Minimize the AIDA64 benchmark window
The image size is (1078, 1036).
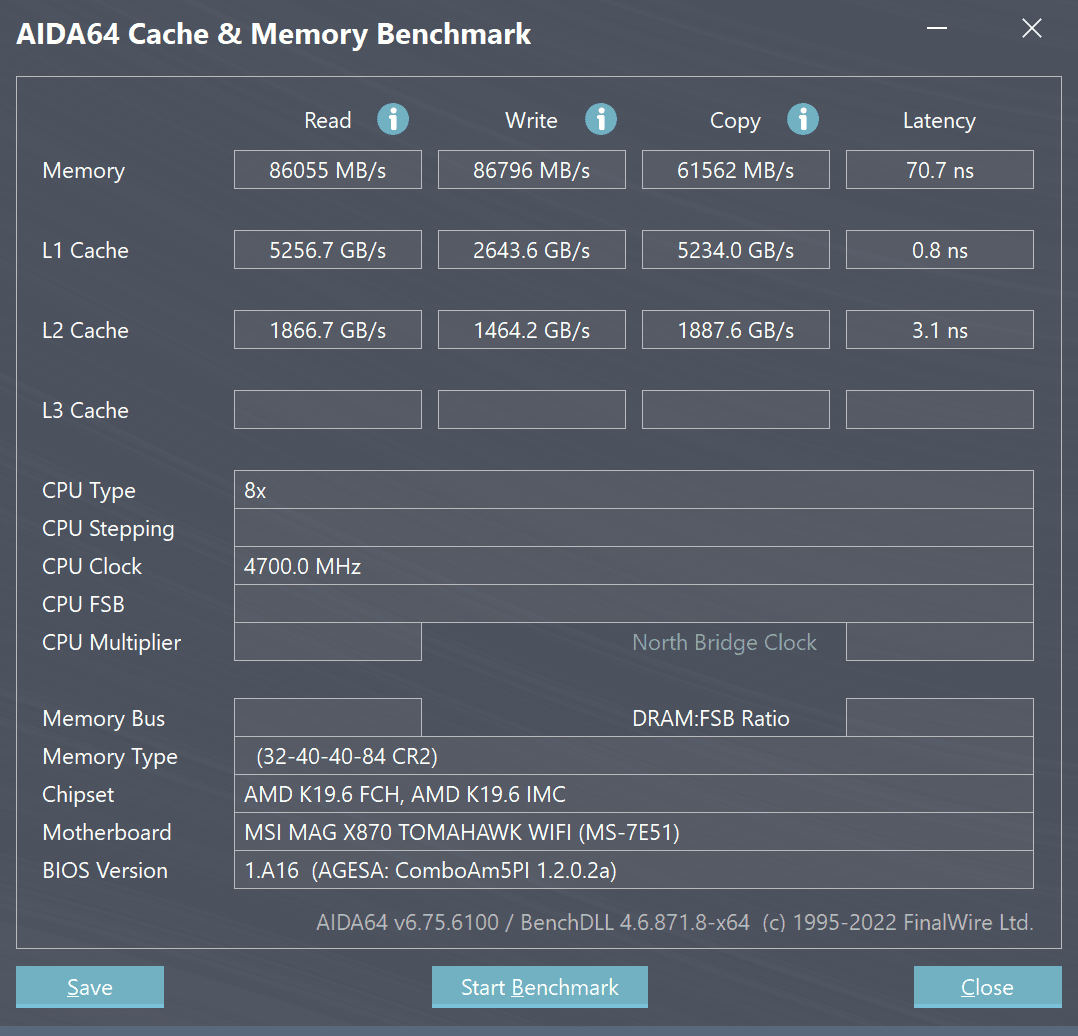tap(936, 28)
